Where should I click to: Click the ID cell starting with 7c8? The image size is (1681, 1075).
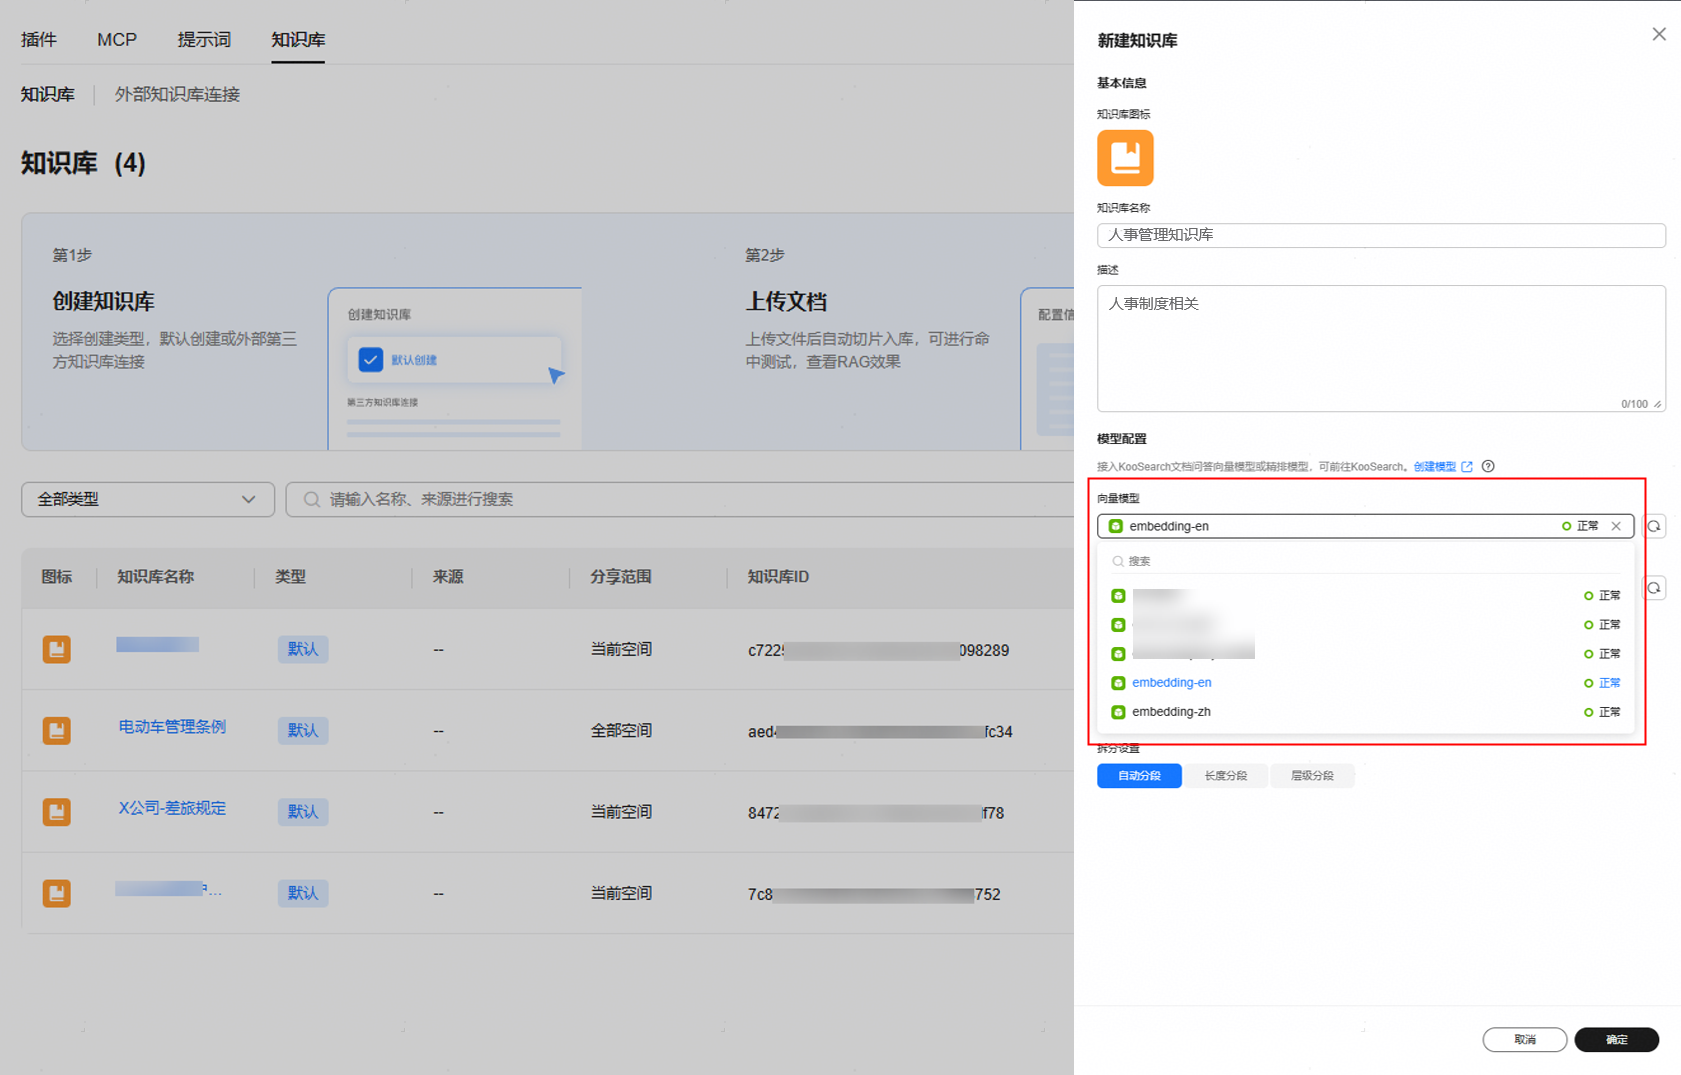point(874,894)
